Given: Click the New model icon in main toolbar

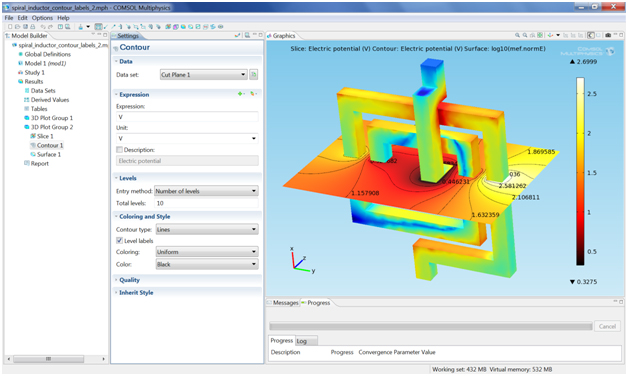Looking at the screenshot, I should click(10, 27).
